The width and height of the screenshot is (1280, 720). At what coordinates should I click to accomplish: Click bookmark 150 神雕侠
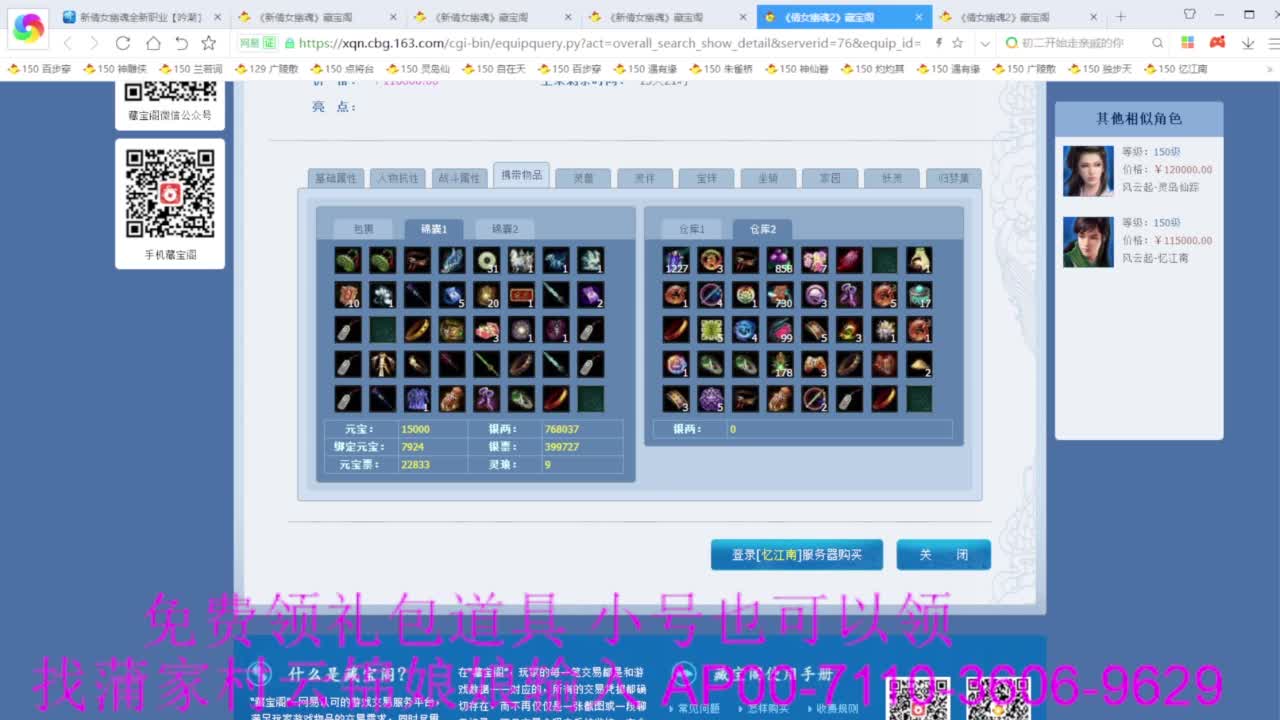click(114, 69)
